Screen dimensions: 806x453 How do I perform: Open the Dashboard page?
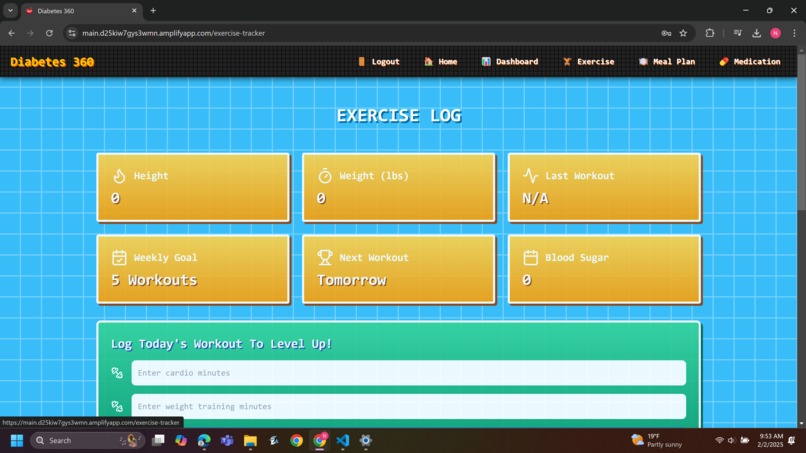(509, 62)
